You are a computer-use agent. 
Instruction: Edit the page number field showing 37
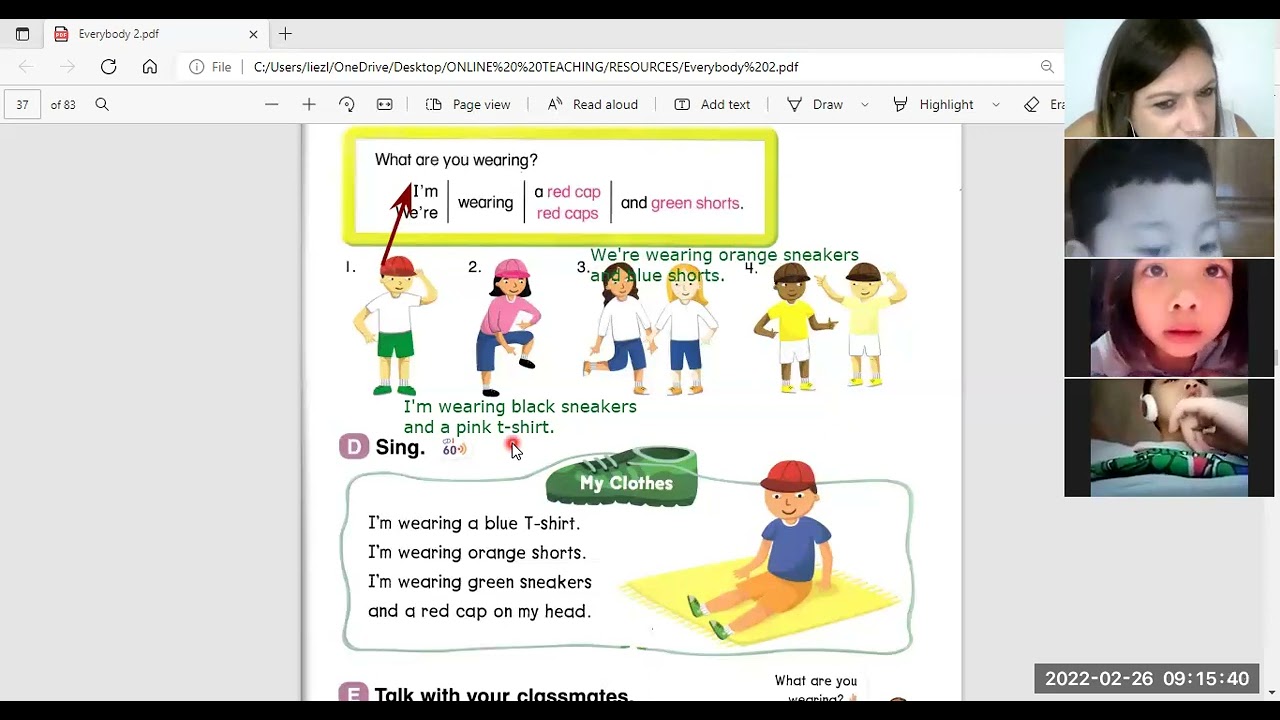click(x=22, y=104)
